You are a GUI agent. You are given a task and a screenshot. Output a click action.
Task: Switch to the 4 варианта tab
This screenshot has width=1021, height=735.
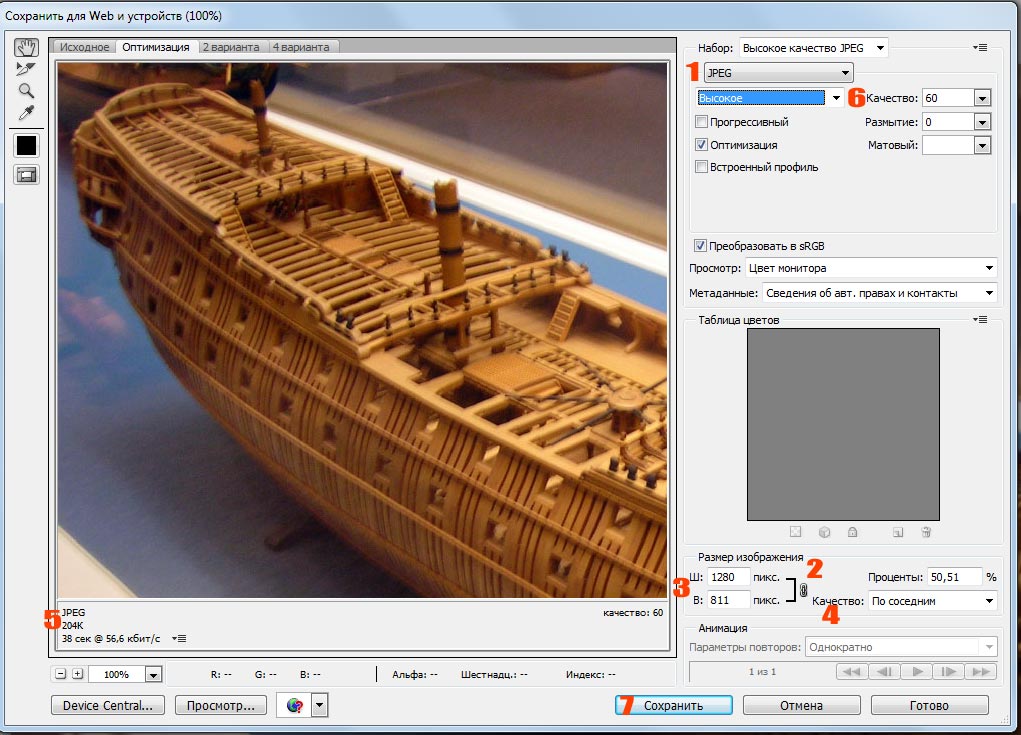[304, 47]
